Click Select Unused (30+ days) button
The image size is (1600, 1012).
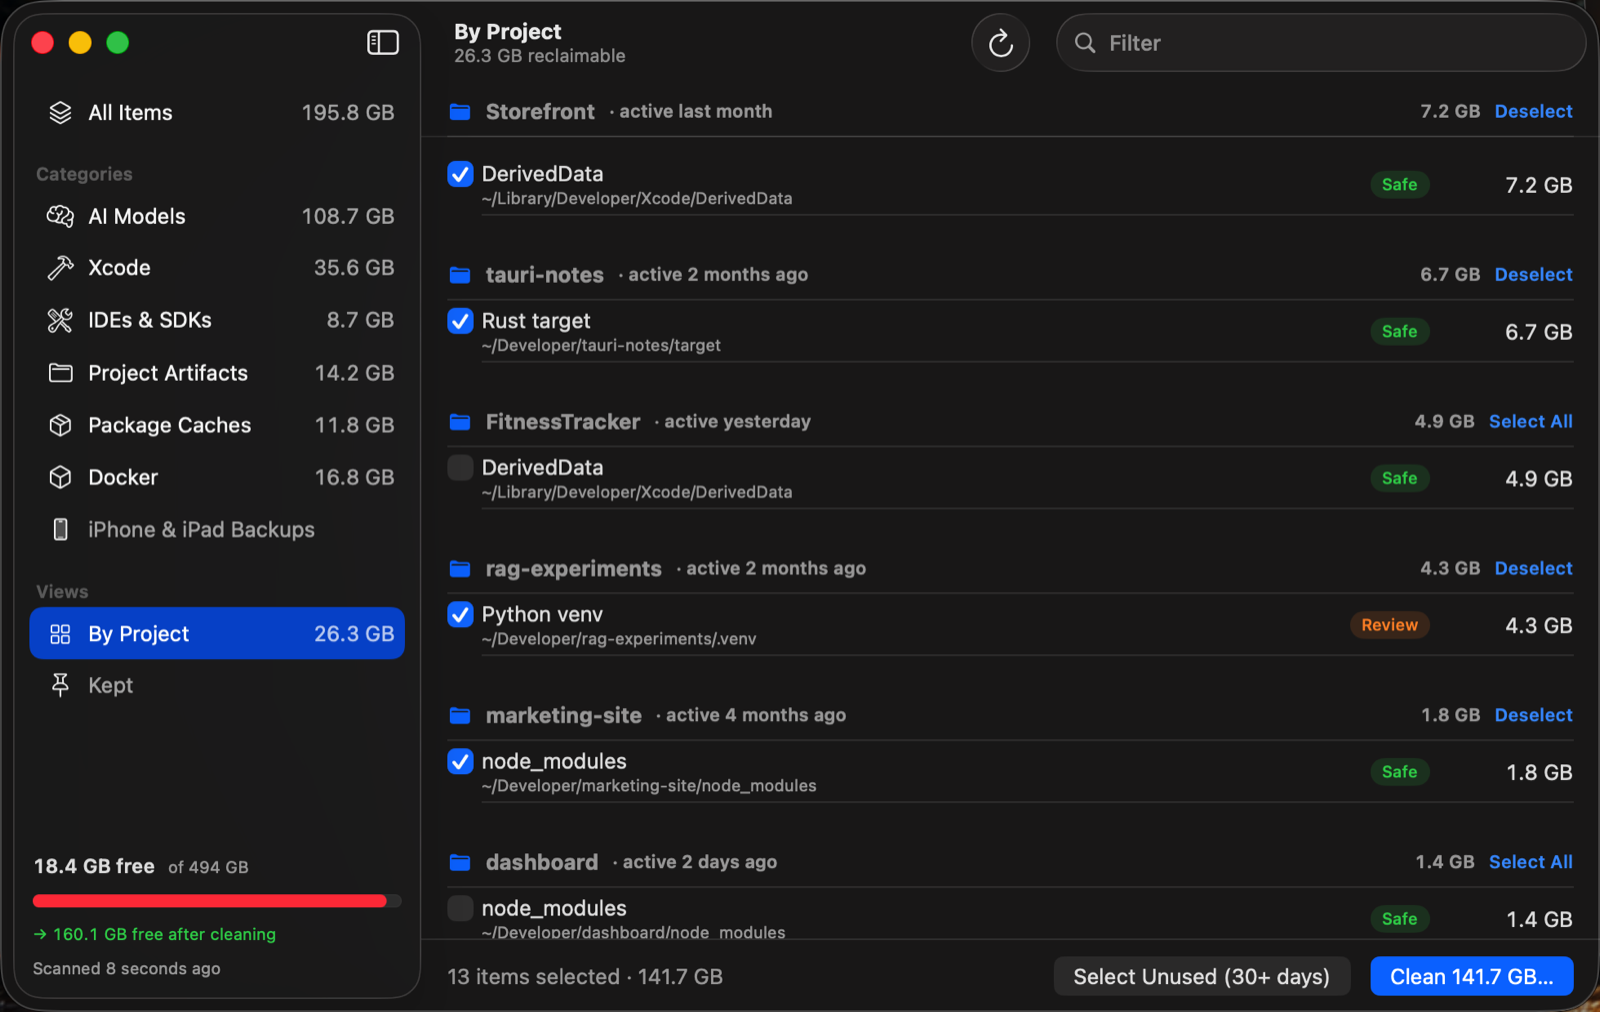pyautogui.click(x=1202, y=976)
